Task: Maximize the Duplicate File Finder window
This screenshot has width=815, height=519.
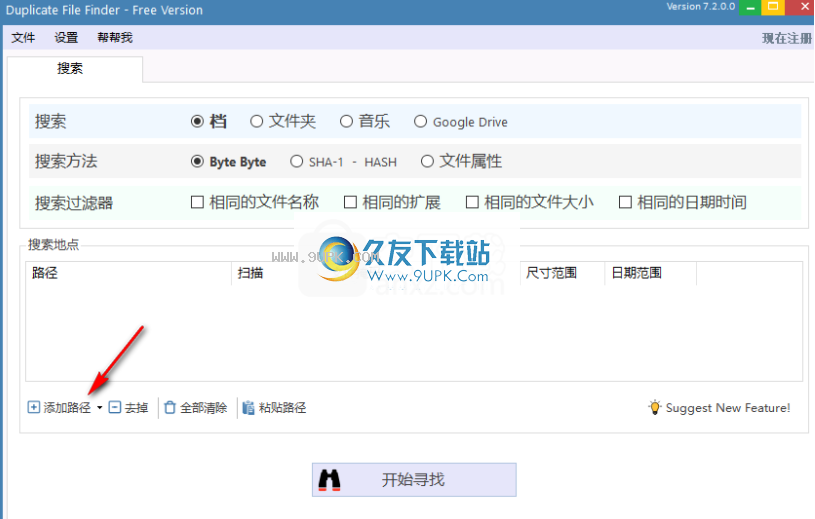Action: tap(773, 7)
